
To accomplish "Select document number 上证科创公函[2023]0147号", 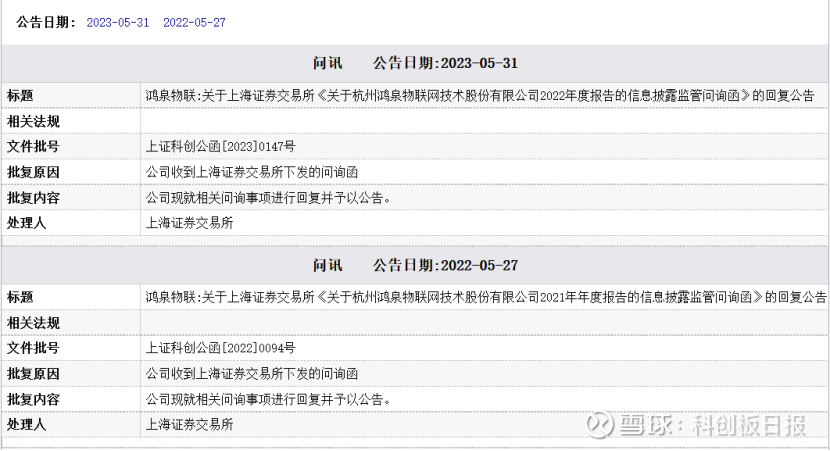I will [x=220, y=147].
